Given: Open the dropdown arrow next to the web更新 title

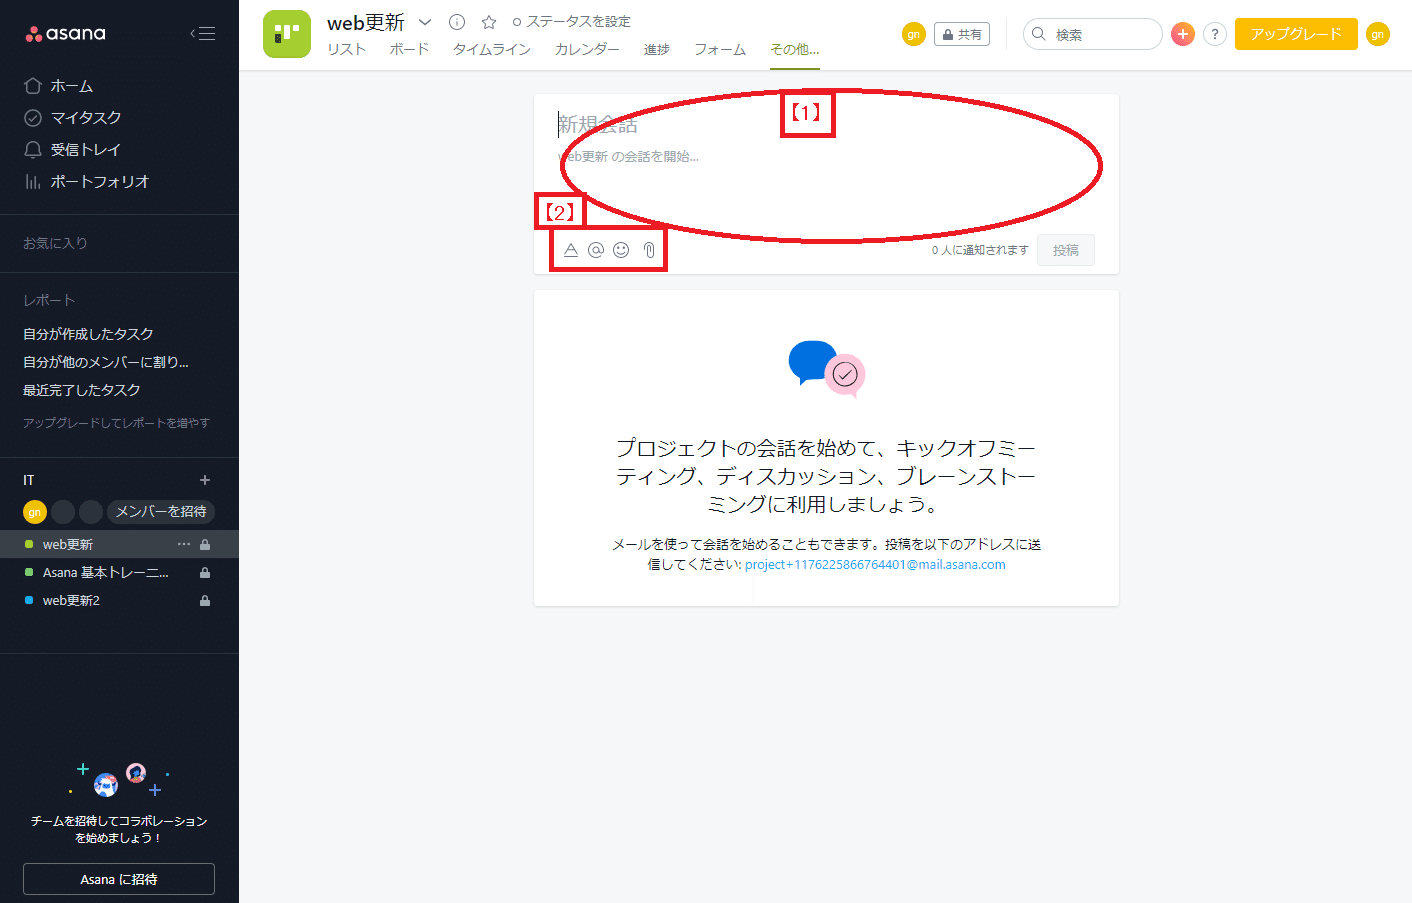Looking at the screenshot, I should click(x=425, y=22).
